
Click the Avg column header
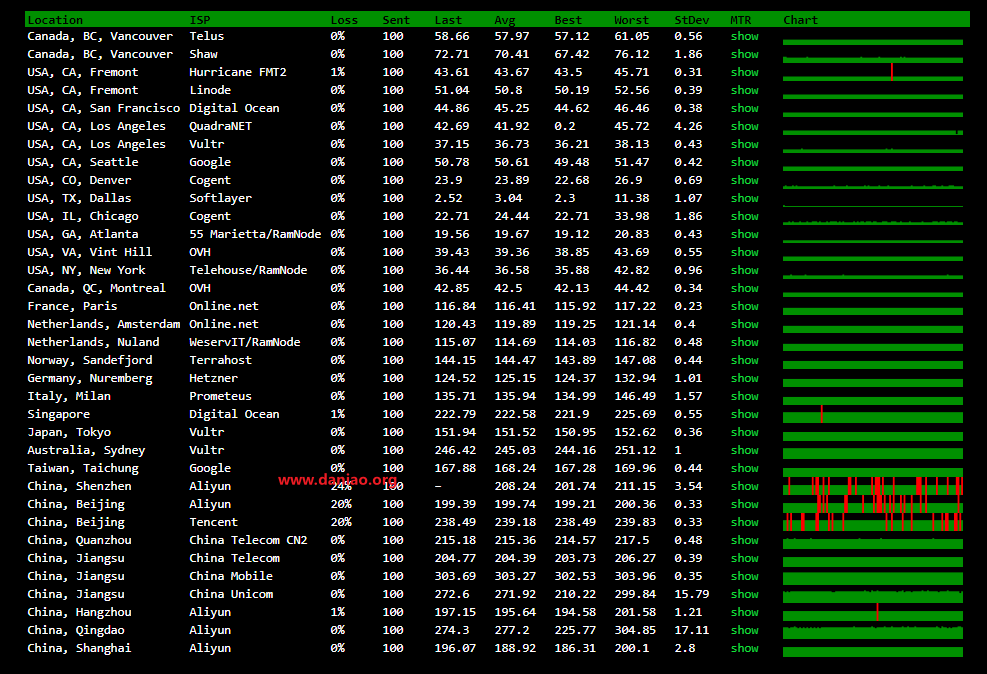coord(504,20)
